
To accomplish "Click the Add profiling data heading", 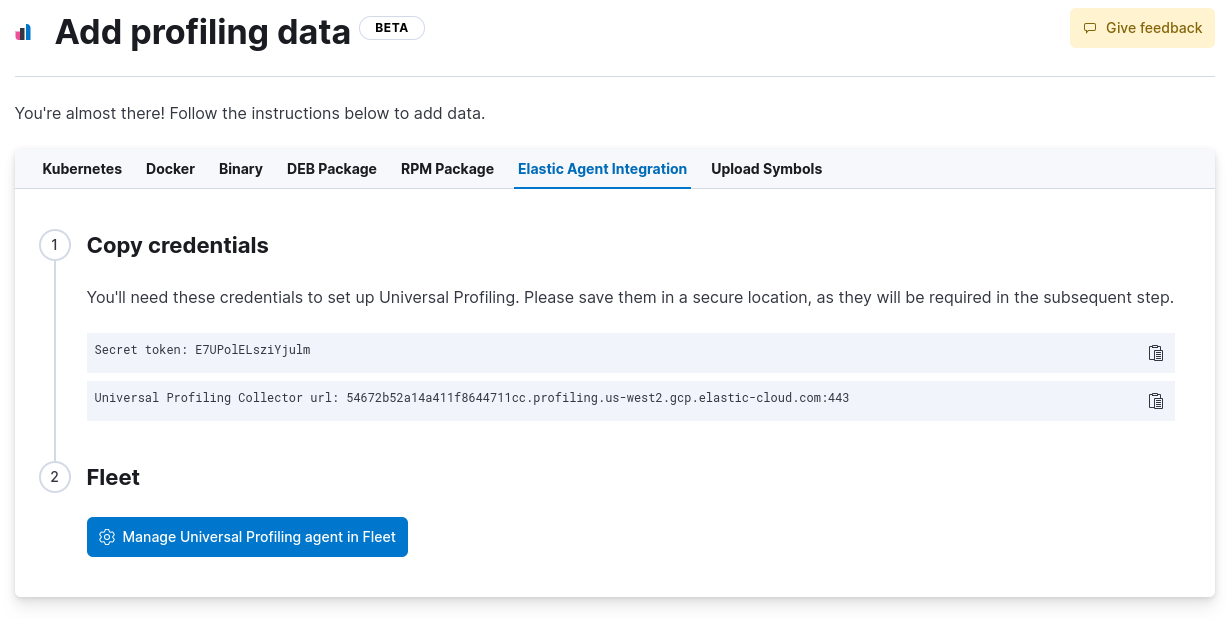I will tap(203, 31).
